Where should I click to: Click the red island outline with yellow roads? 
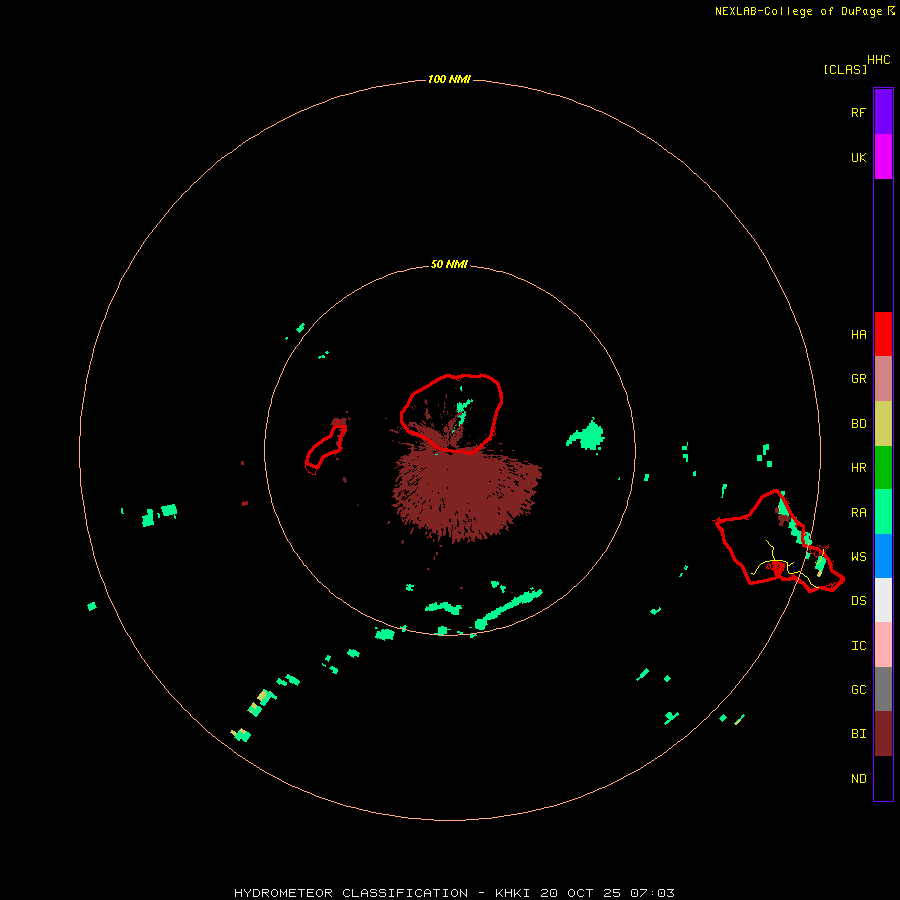tap(779, 541)
